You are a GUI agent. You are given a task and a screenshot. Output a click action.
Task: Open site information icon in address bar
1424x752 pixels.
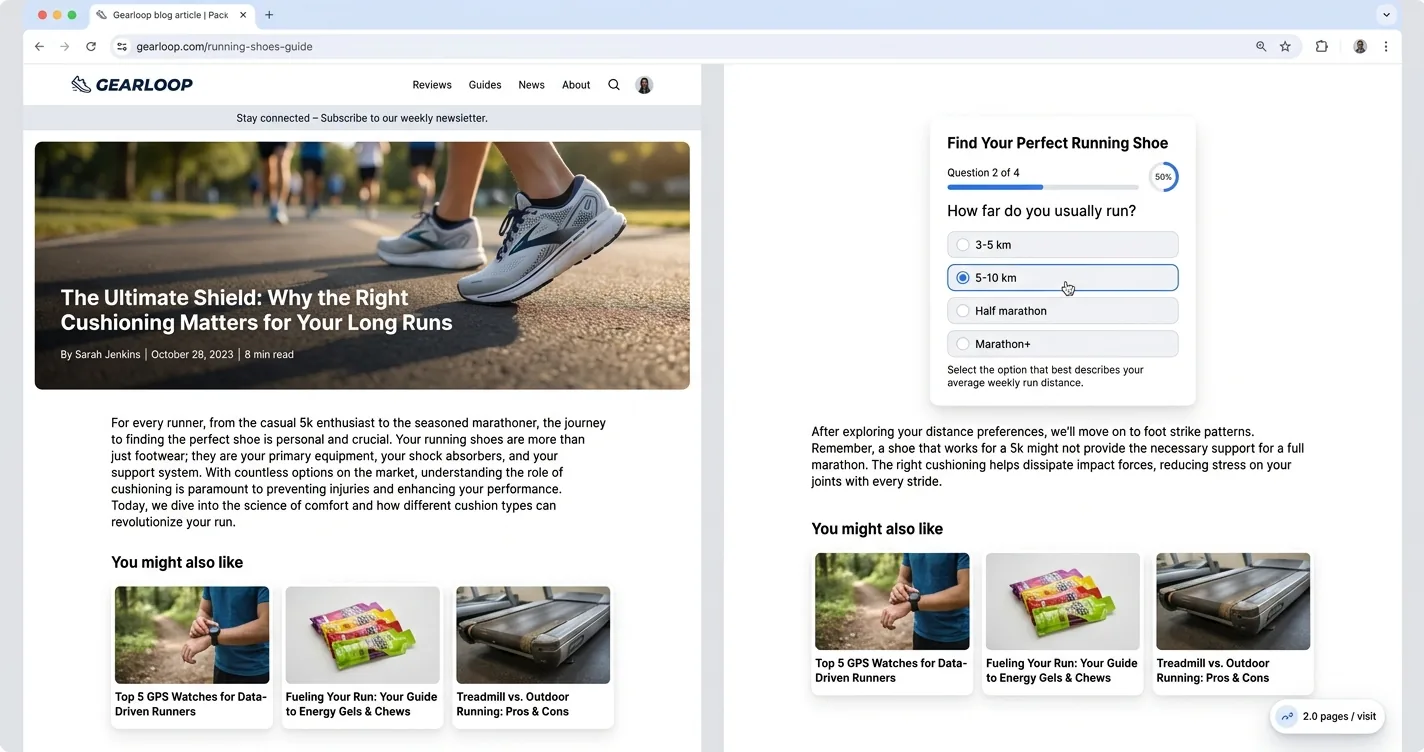click(x=122, y=46)
